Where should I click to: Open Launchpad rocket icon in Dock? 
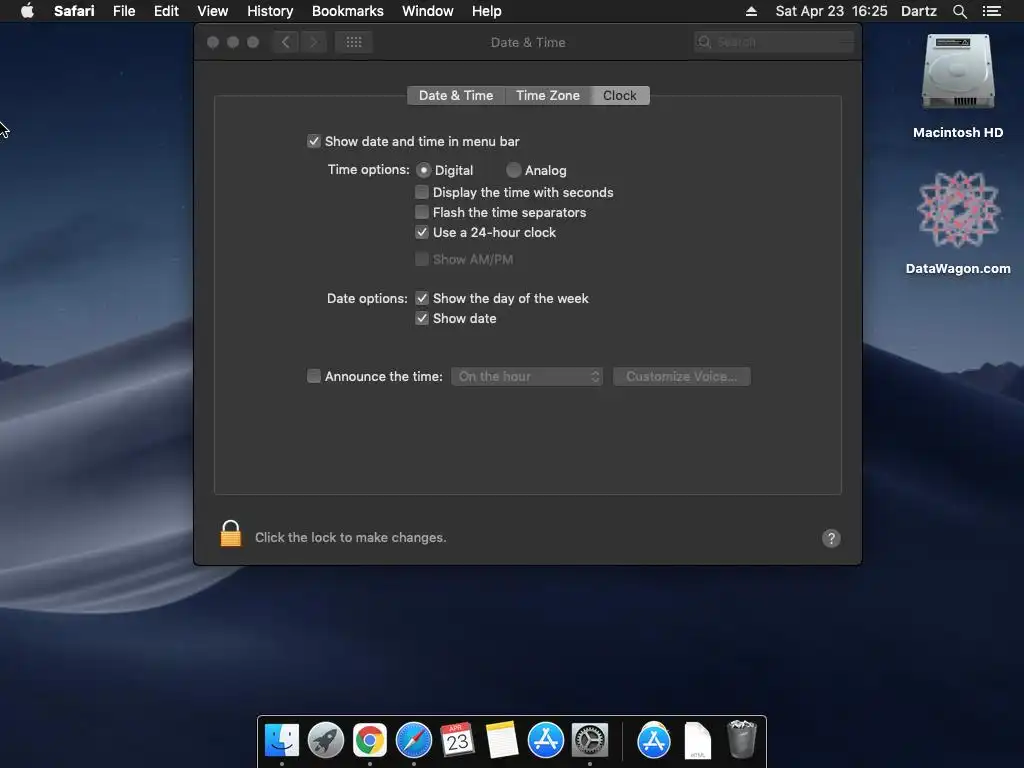tap(325, 740)
